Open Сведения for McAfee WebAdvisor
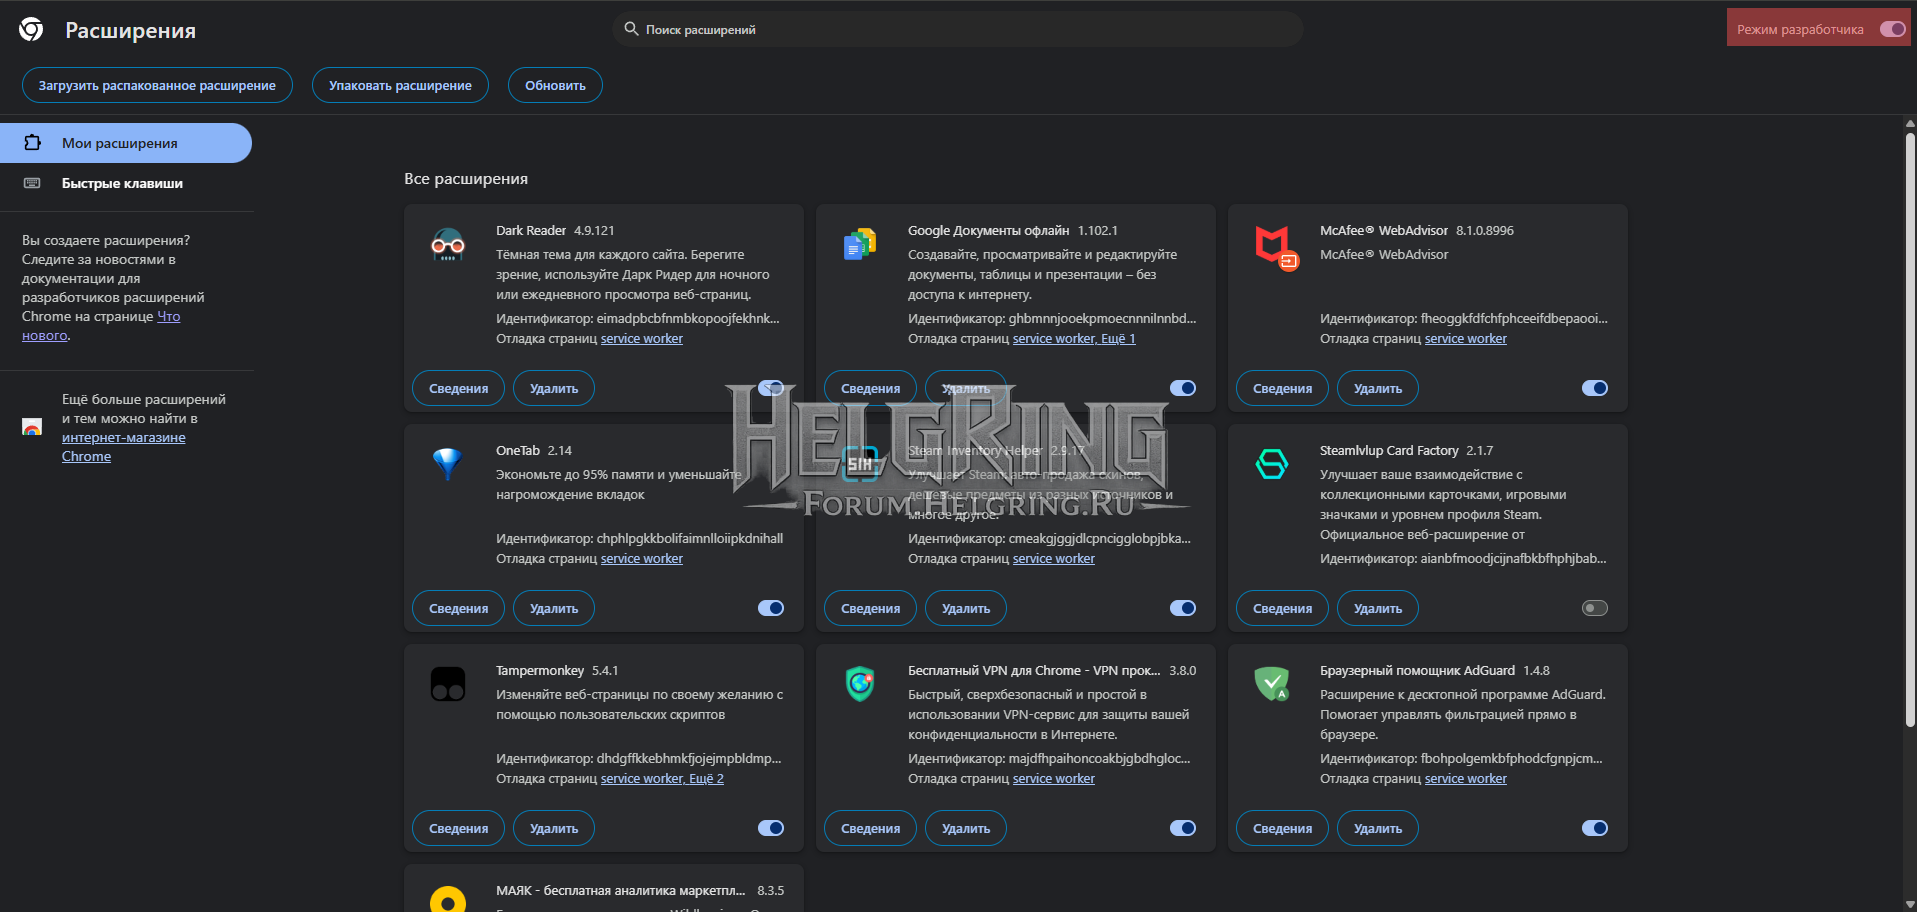 (x=1283, y=388)
